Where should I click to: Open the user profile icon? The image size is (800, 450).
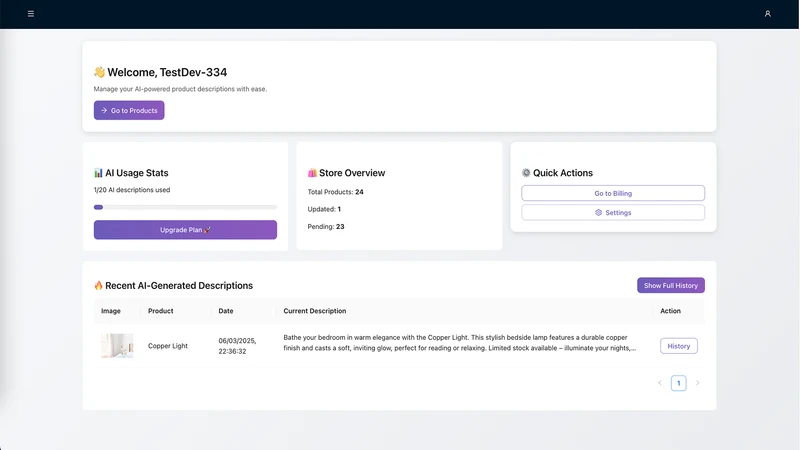pos(767,14)
